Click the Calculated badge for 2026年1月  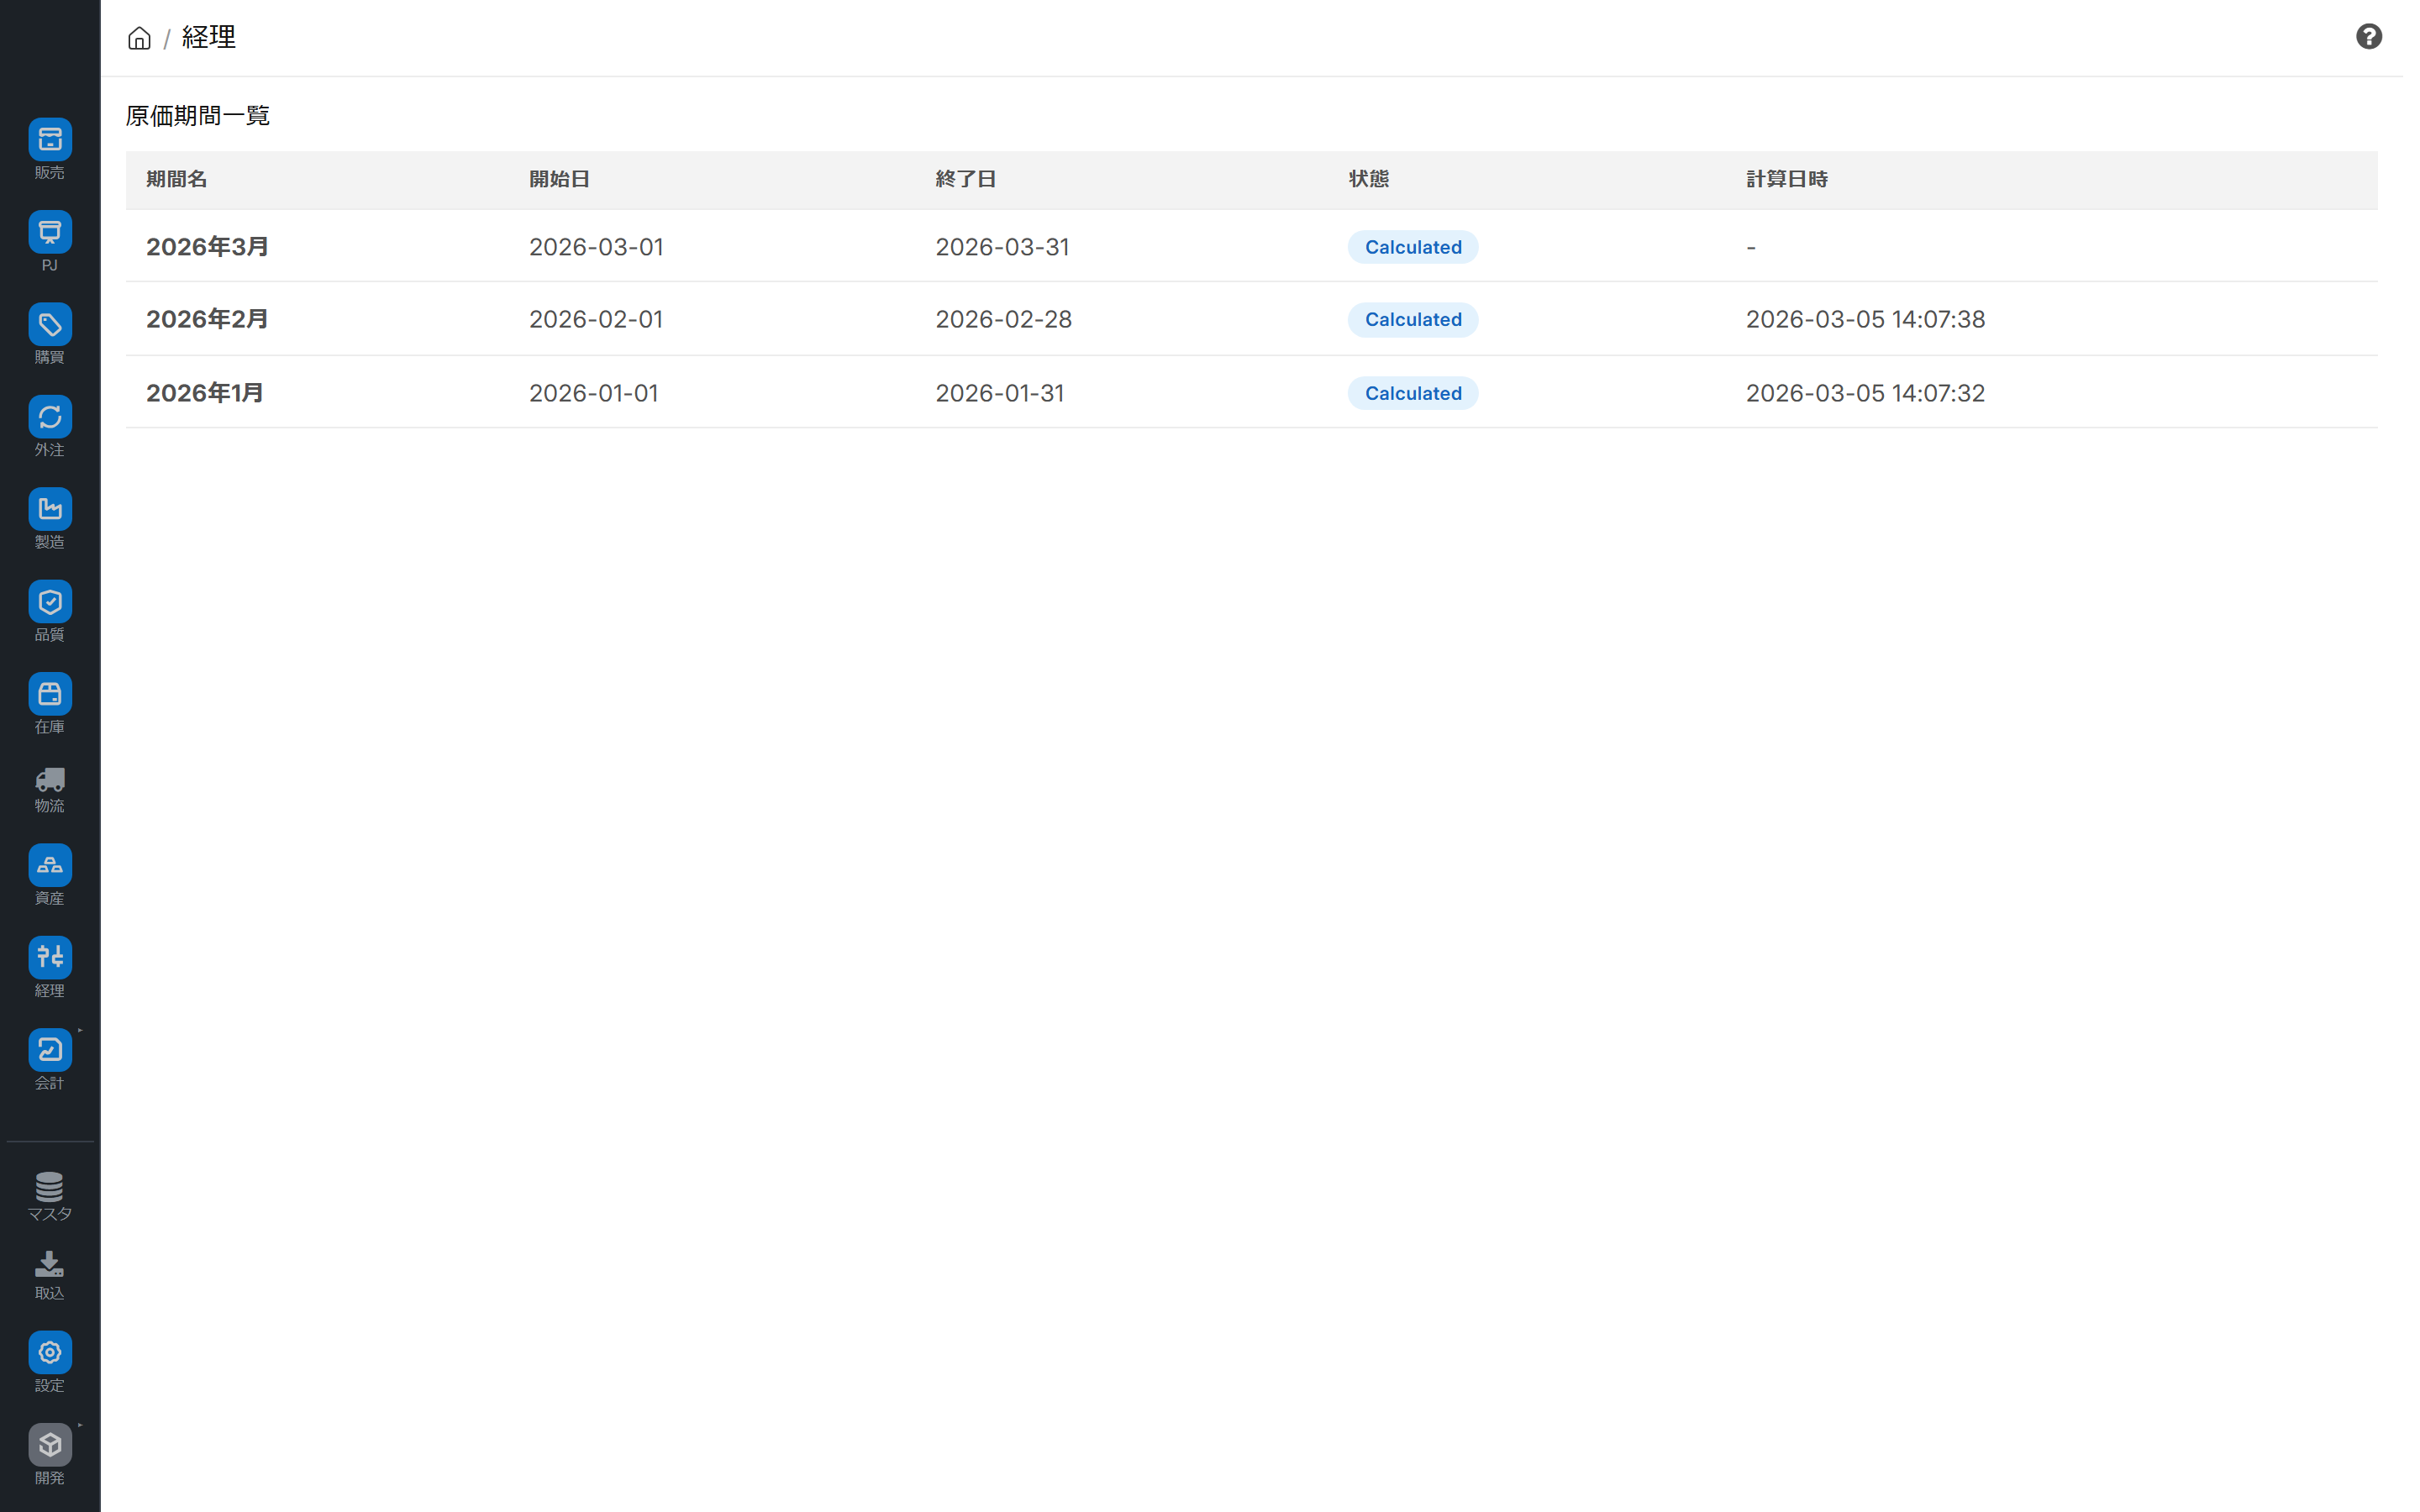(x=1412, y=393)
